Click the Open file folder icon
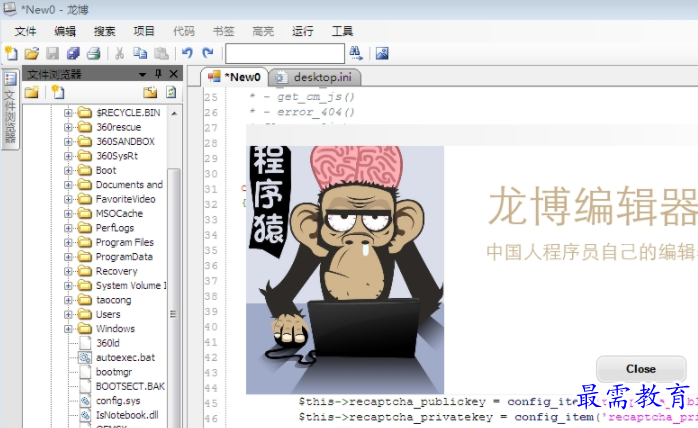 pyautogui.click(x=31, y=53)
